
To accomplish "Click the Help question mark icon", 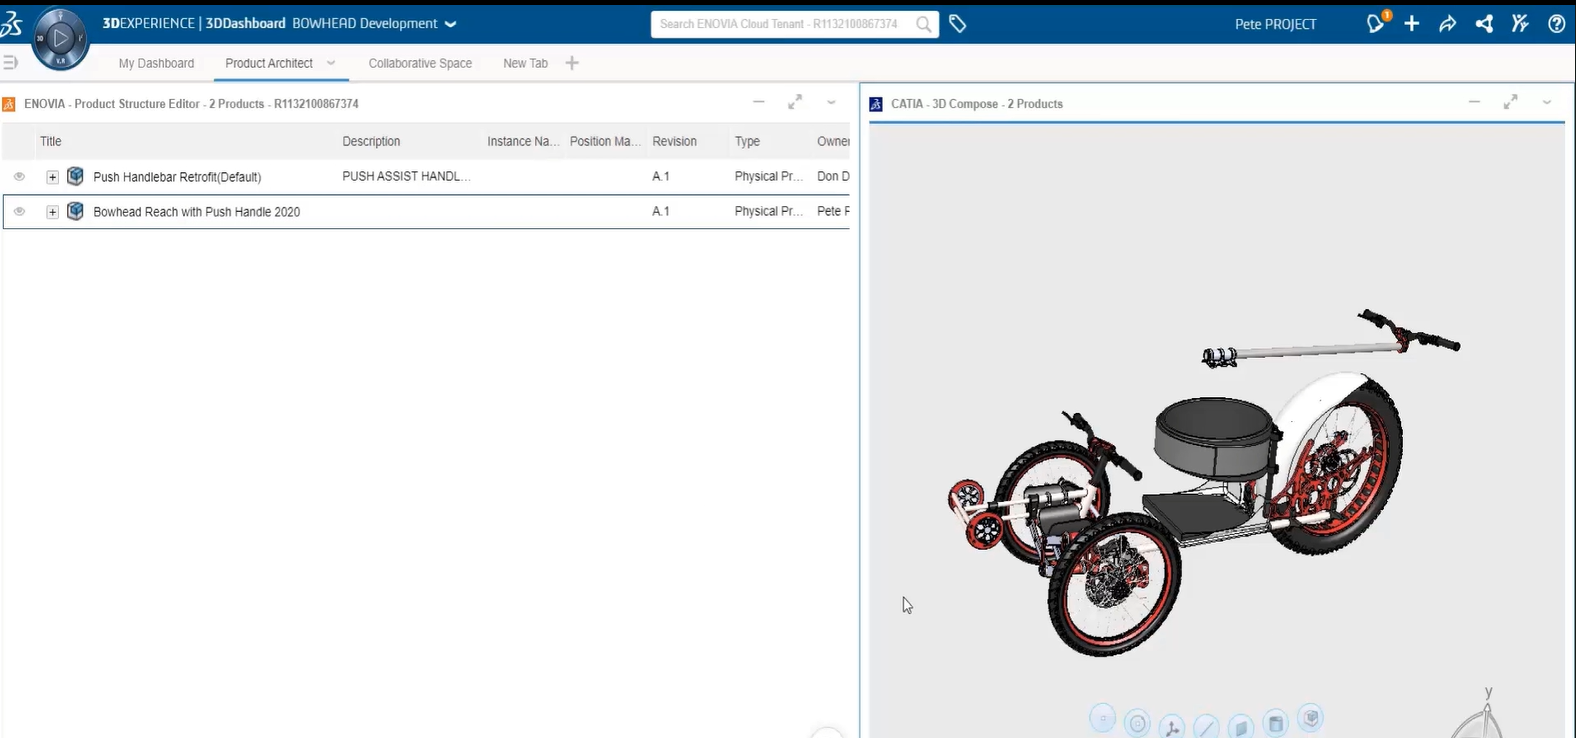I will [1556, 24].
